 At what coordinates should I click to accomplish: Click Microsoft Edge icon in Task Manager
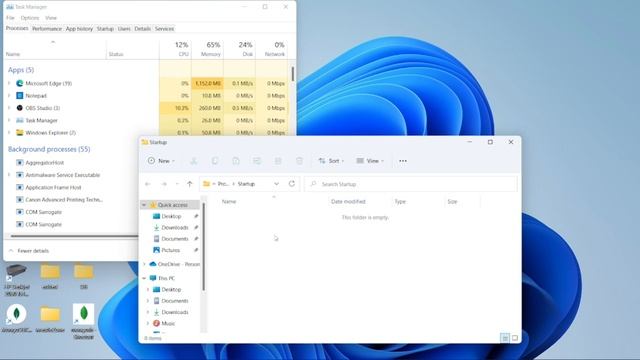(x=20, y=83)
